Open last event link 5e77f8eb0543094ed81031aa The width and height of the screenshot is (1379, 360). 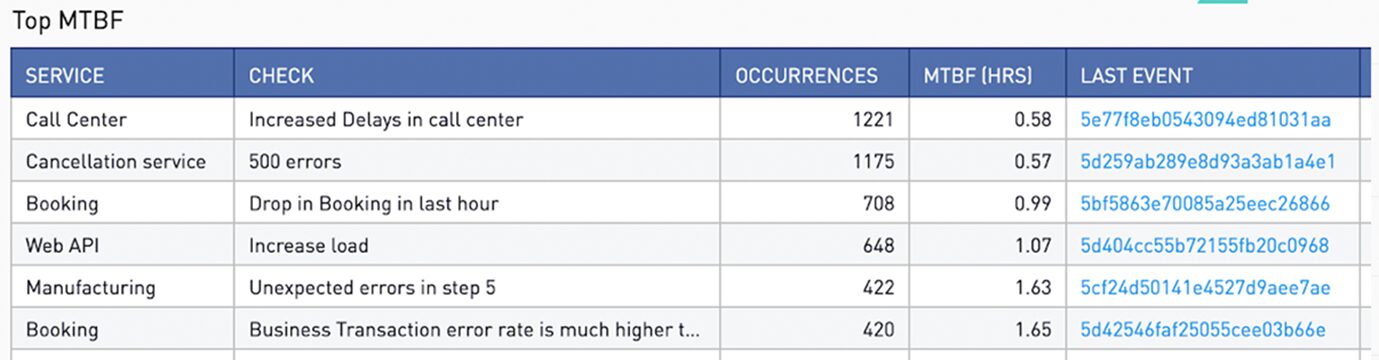click(x=1205, y=120)
